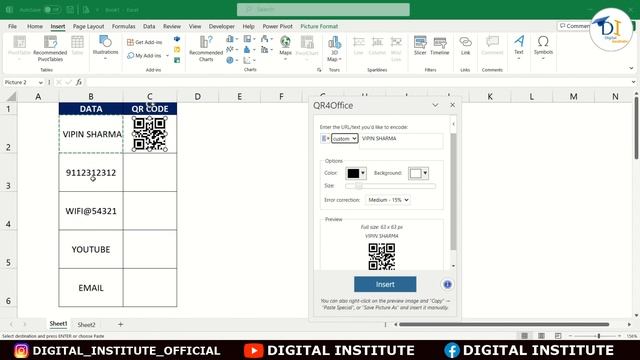Open the Text group menu
The image size is (640, 360).
[519, 47]
